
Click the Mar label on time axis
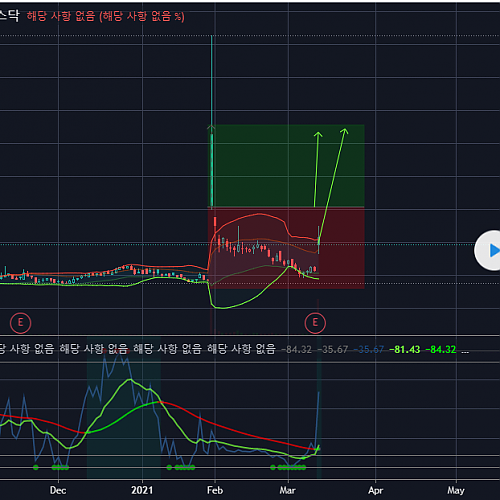(x=287, y=490)
